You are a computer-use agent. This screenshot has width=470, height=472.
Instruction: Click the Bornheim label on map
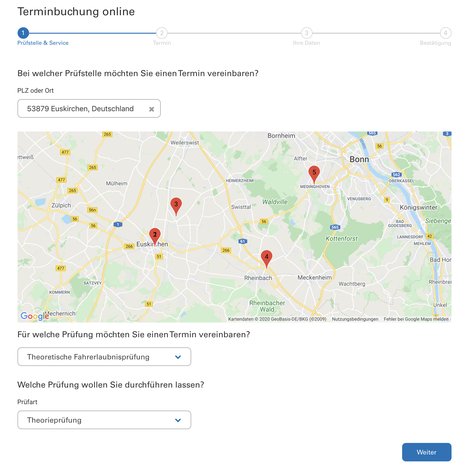tap(281, 136)
